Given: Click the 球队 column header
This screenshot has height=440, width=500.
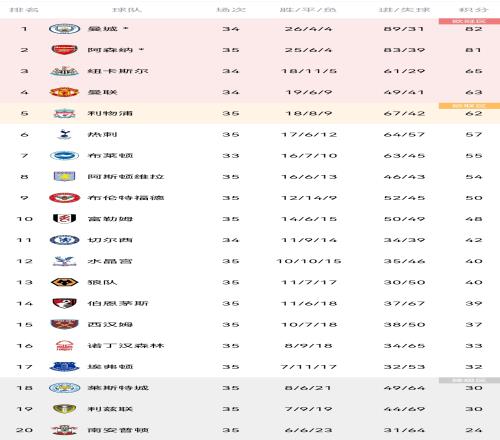Looking at the screenshot, I should coord(127,9).
